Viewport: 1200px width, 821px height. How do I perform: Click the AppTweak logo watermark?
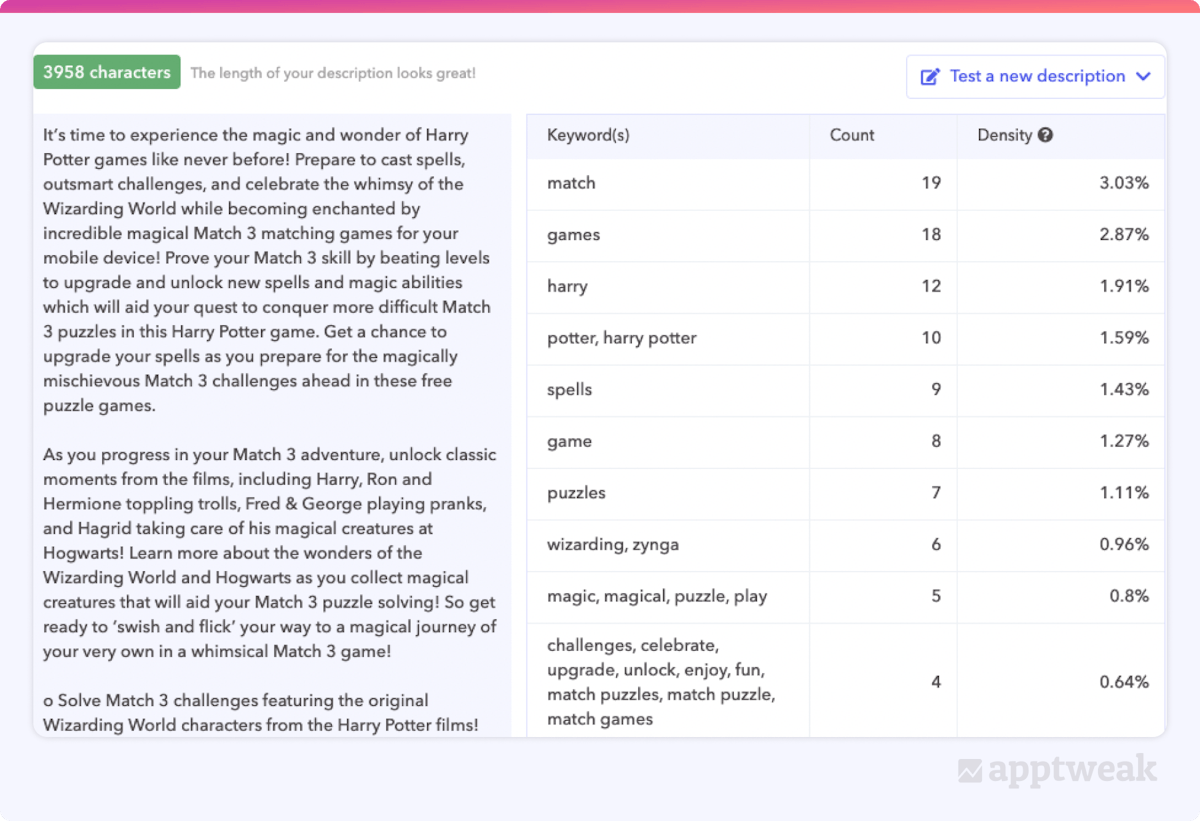1057,770
